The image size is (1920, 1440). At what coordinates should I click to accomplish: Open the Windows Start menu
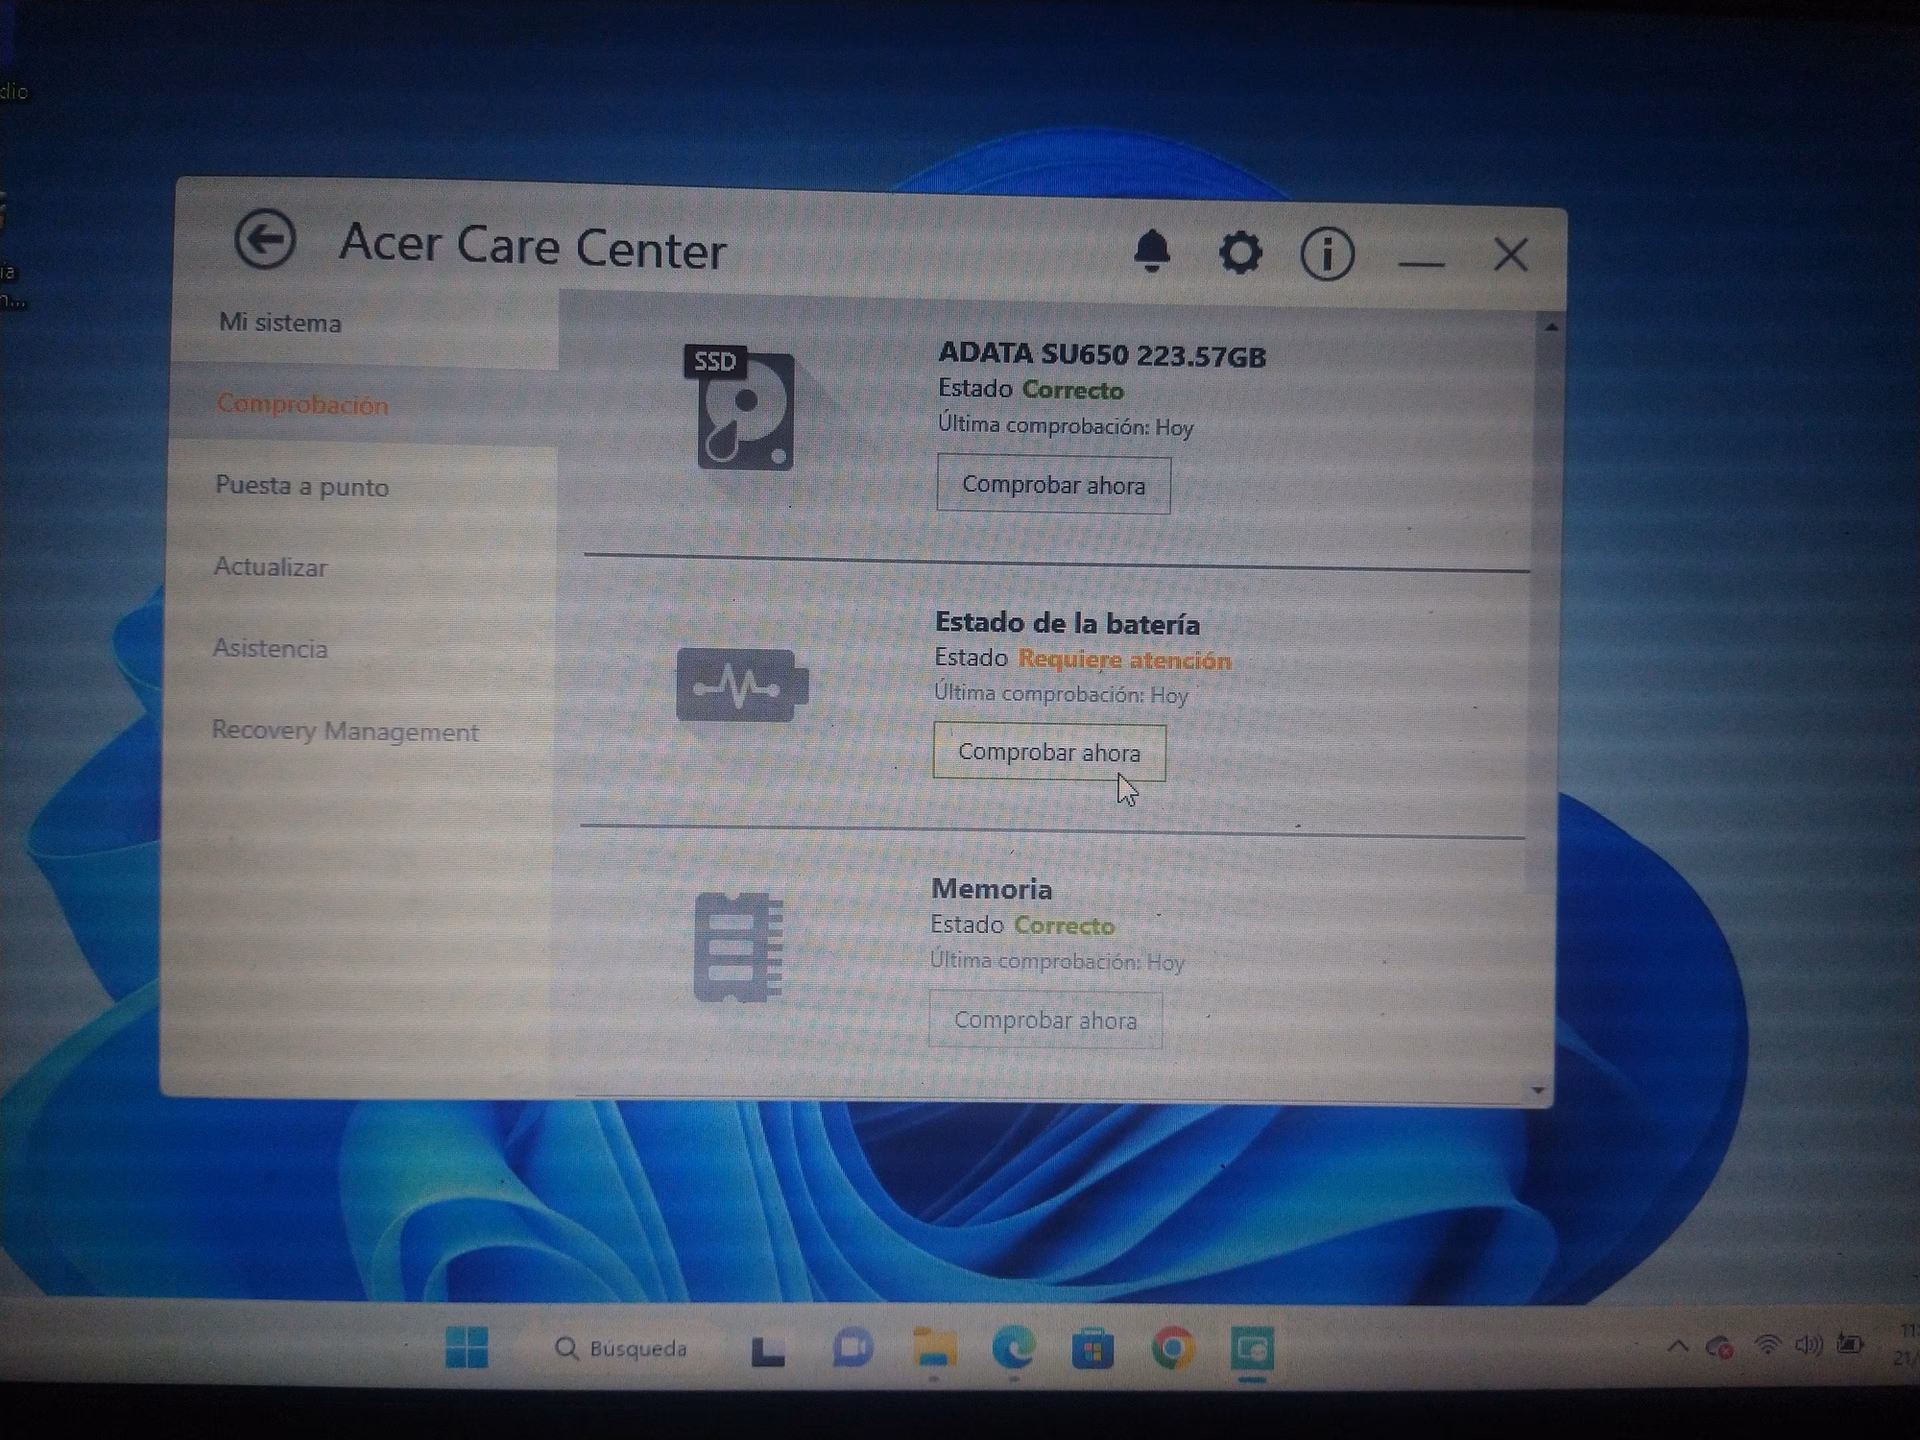[x=466, y=1347]
